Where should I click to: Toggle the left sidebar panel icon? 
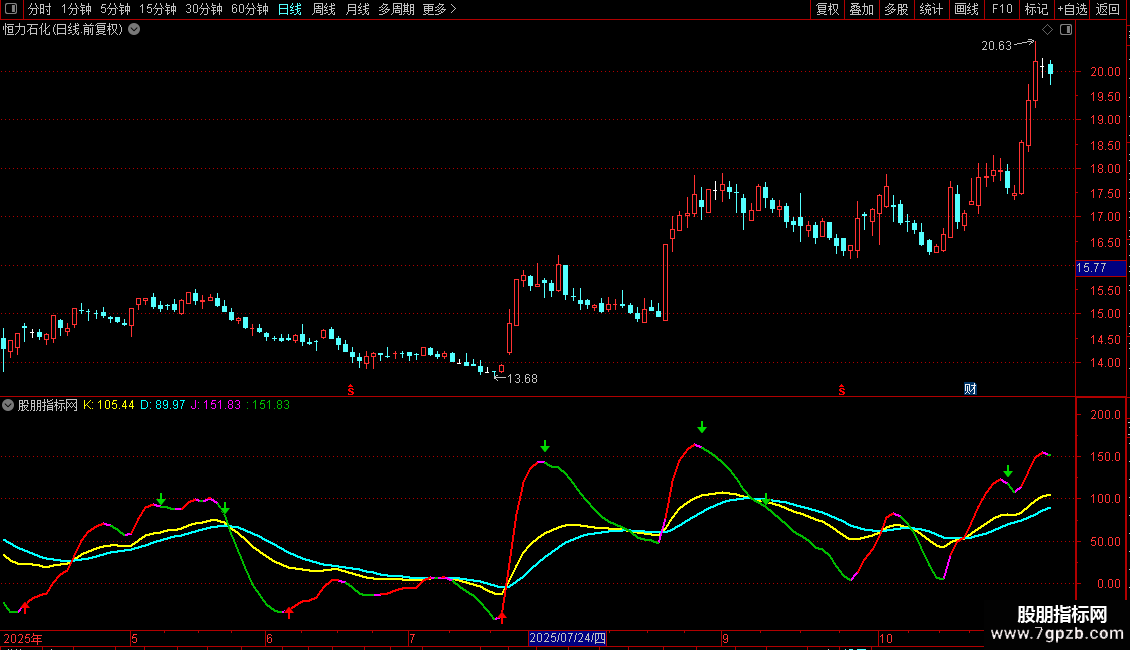[x=9, y=9]
